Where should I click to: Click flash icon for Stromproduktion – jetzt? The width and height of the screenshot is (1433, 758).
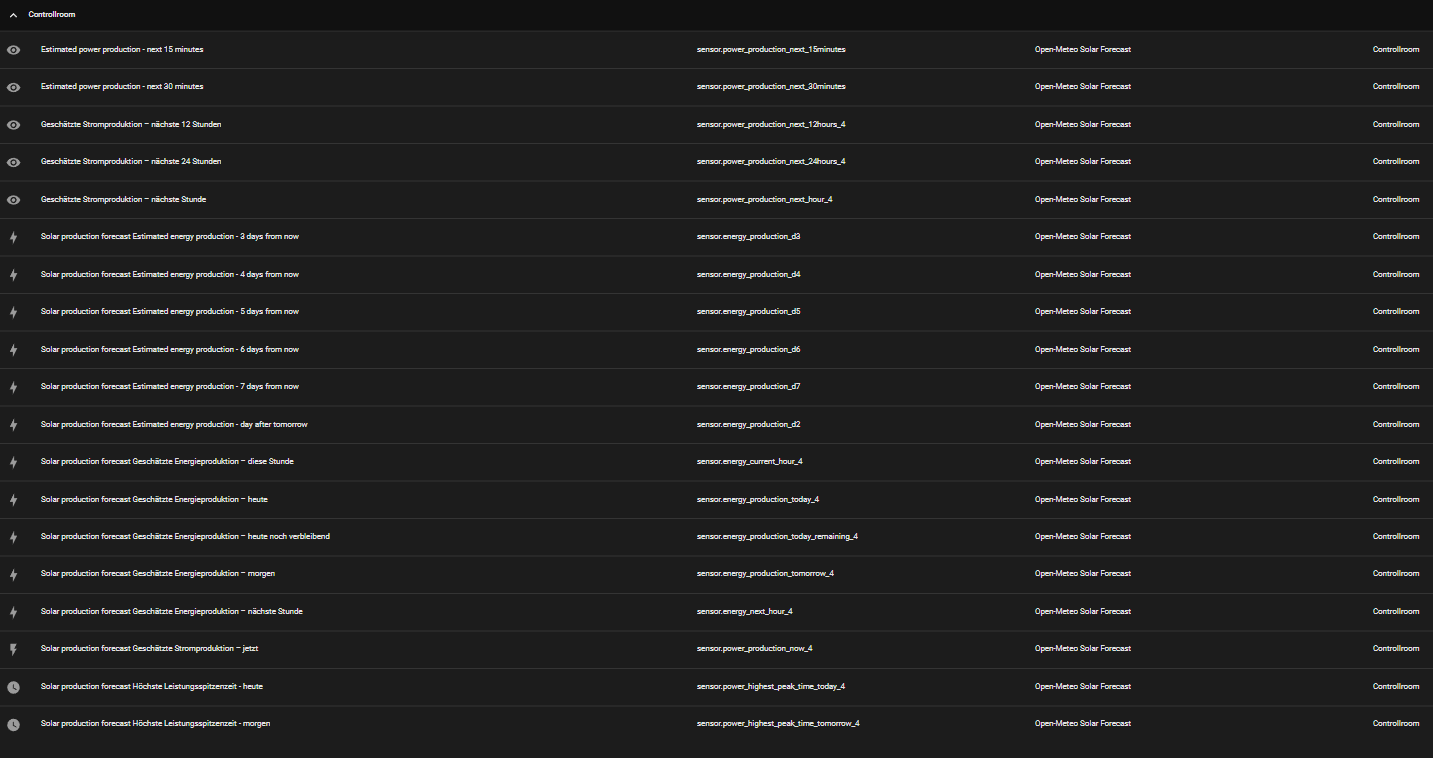click(13, 649)
